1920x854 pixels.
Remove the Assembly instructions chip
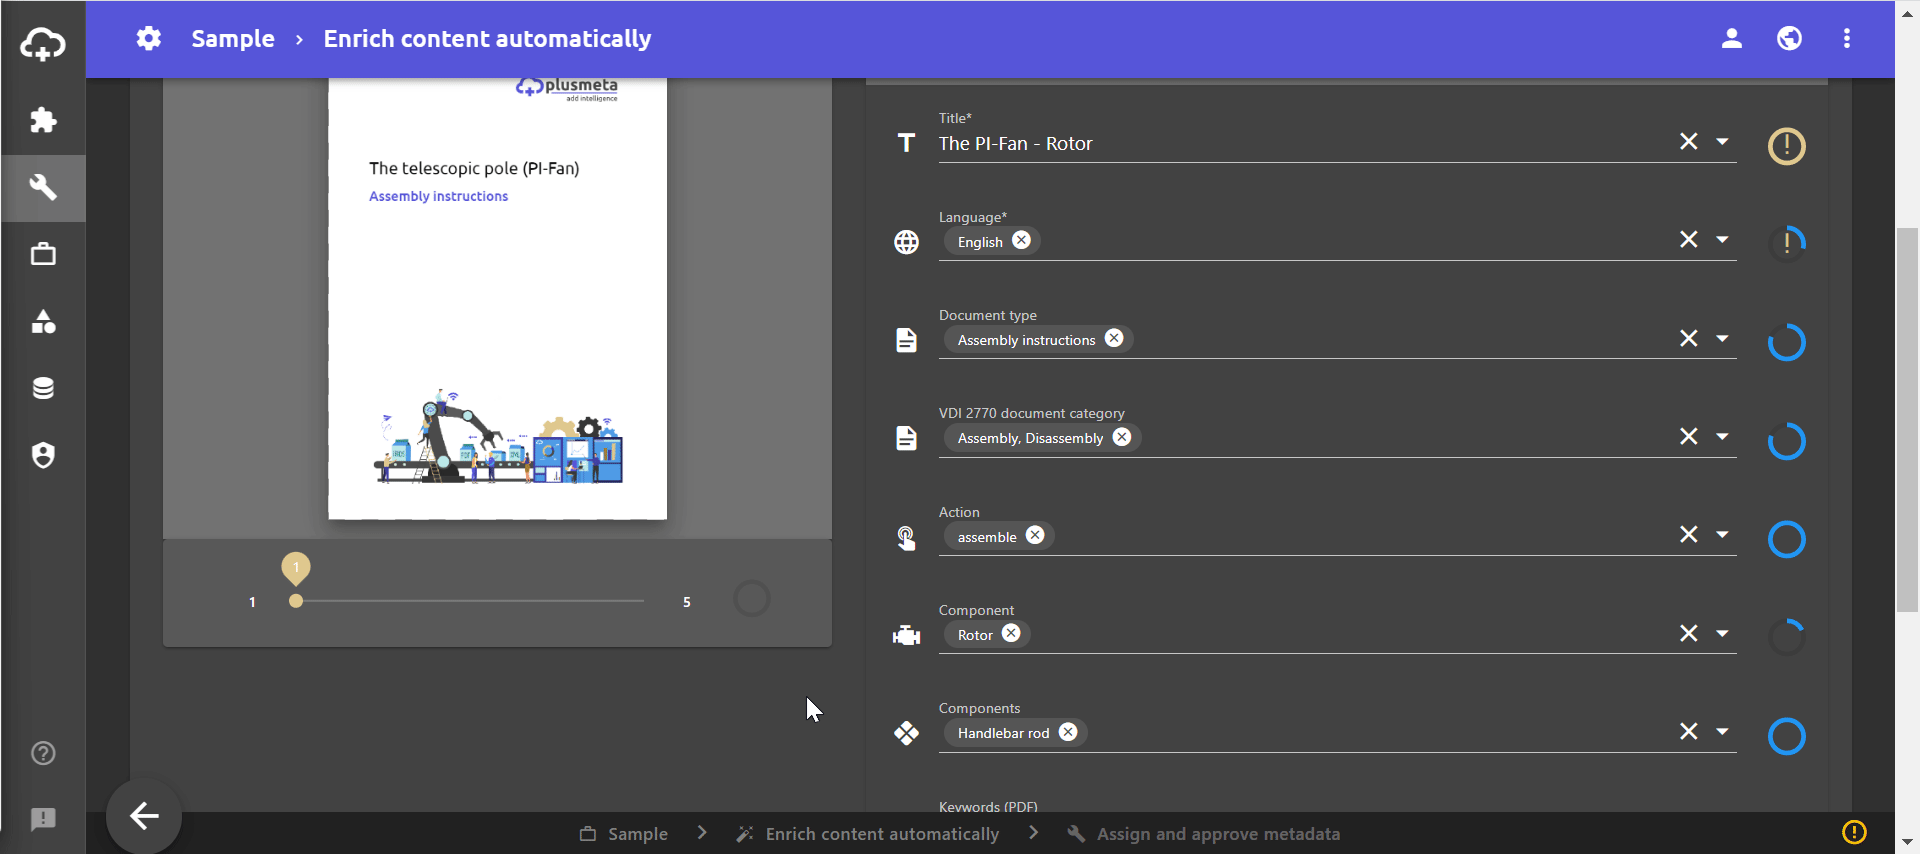click(1114, 338)
